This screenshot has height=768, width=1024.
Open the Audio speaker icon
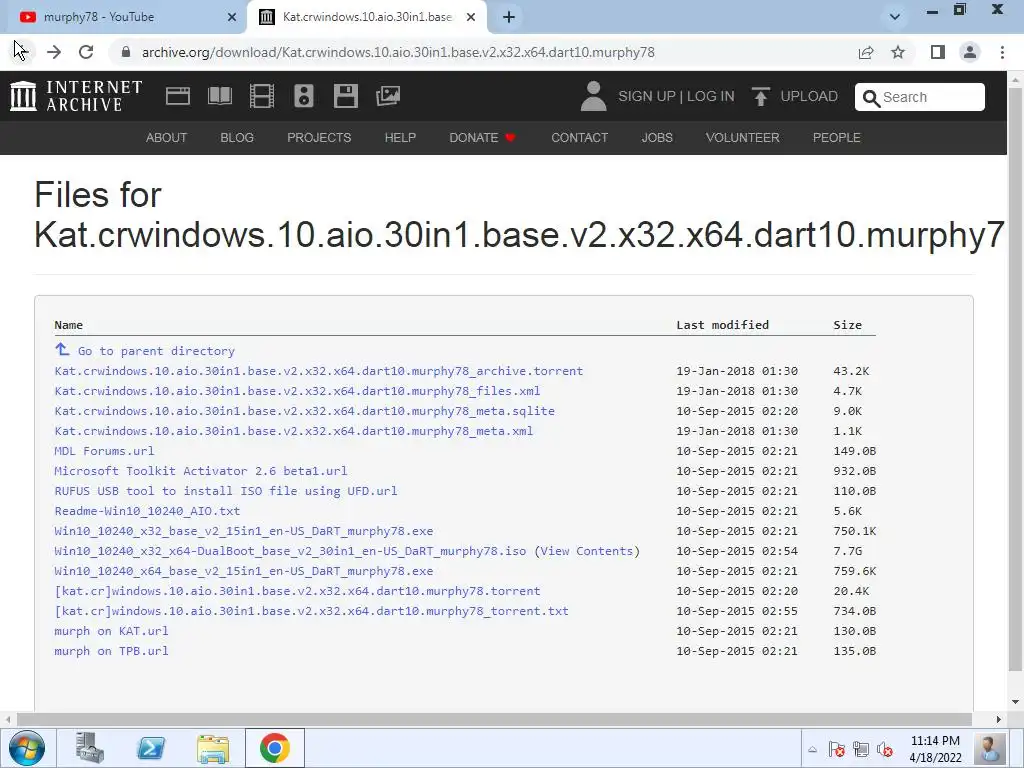point(304,96)
